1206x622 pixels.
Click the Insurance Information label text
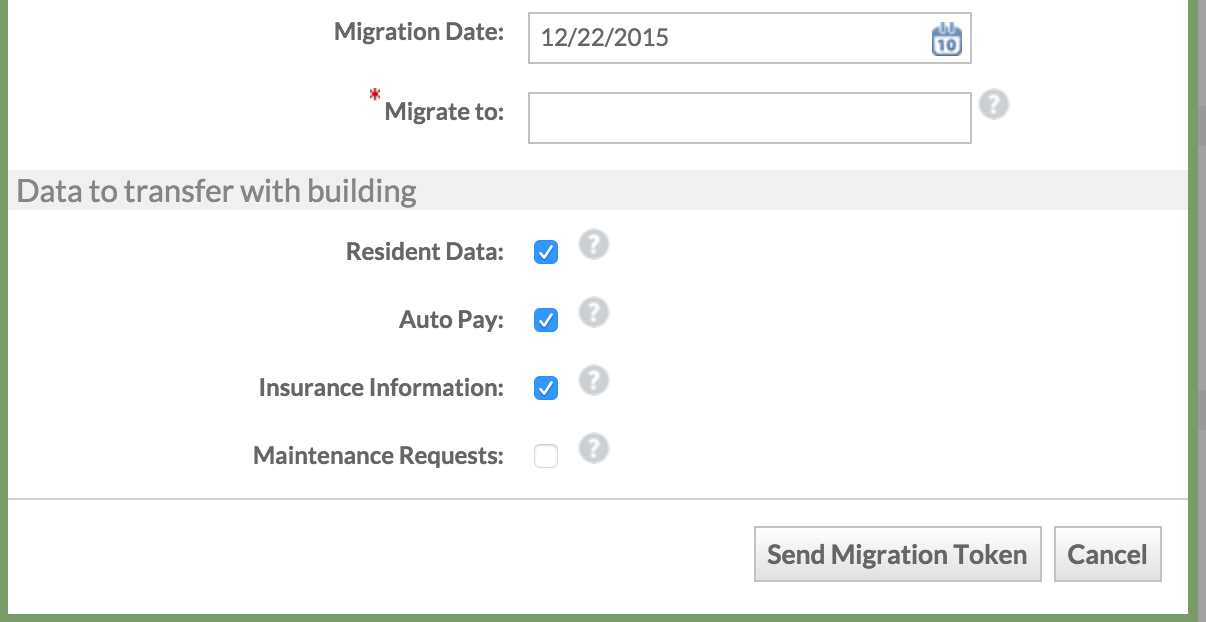pos(380,388)
